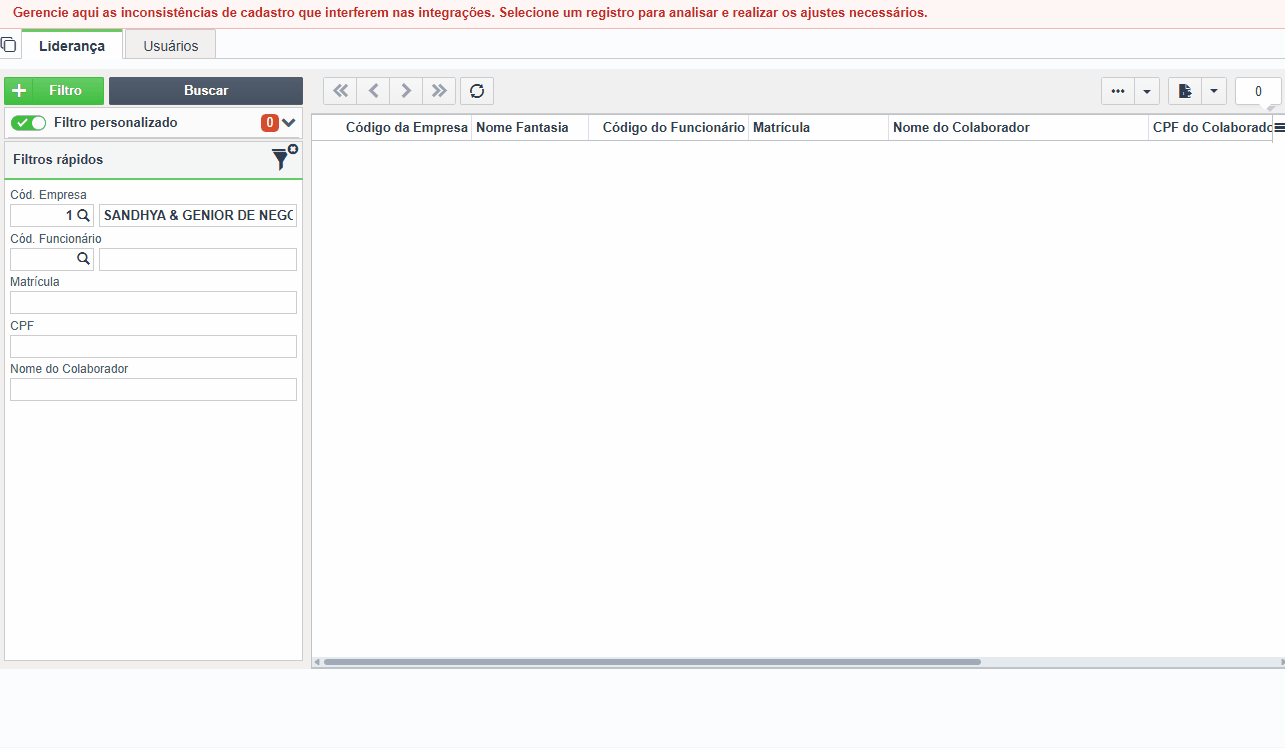The image size is (1285, 748).
Task: Sort by Nome do Colaborador column header
Action: click(1018, 127)
